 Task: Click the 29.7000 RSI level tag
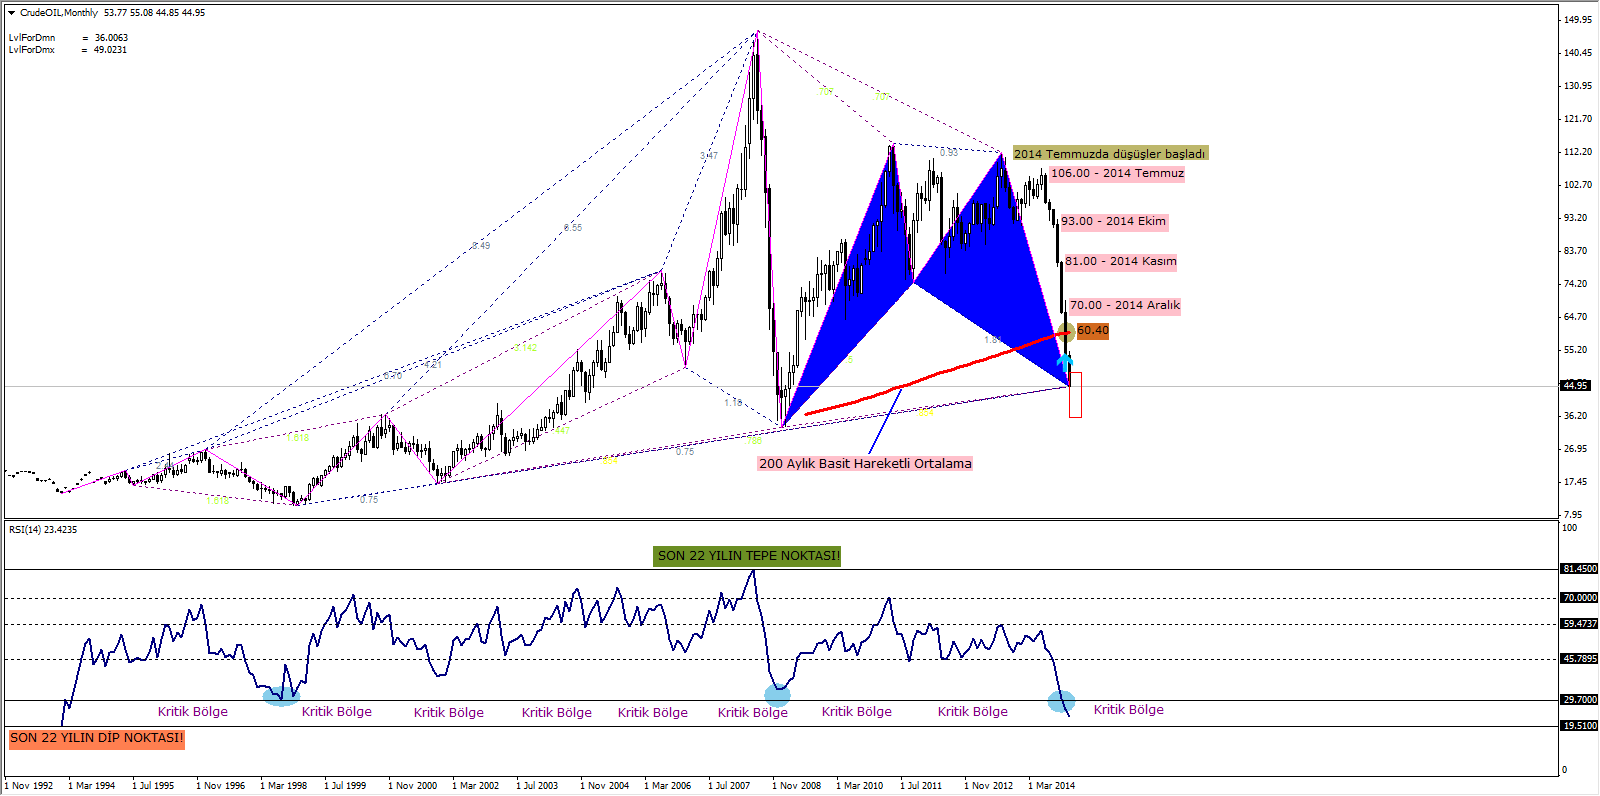(1579, 700)
